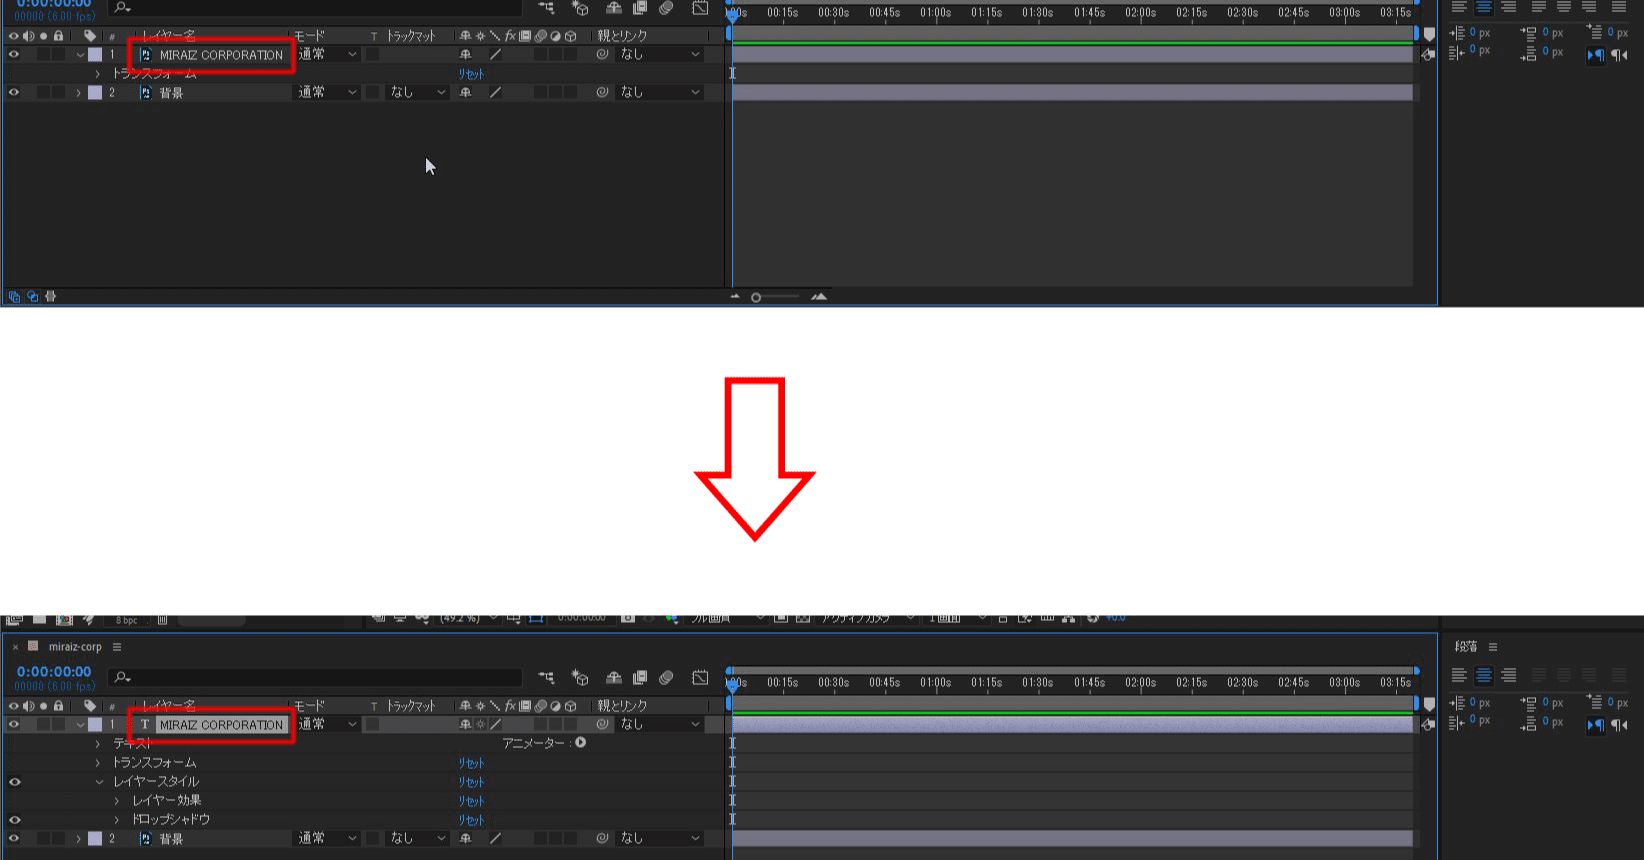The image size is (1644, 860).
Task: Click the lock column header in miraiz-corp timeline
Action: click(58, 706)
